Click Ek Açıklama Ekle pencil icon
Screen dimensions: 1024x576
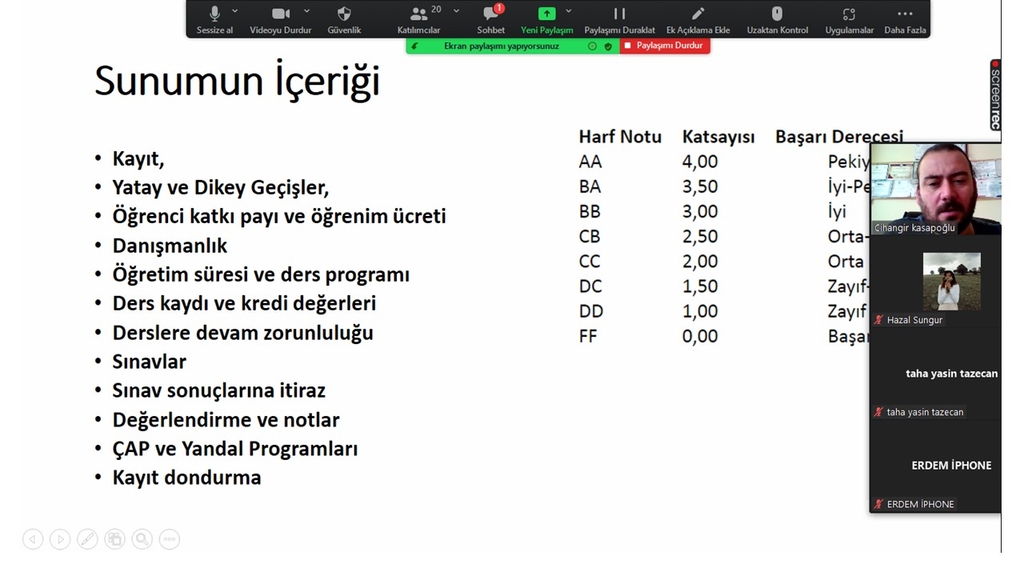point(698,19)
